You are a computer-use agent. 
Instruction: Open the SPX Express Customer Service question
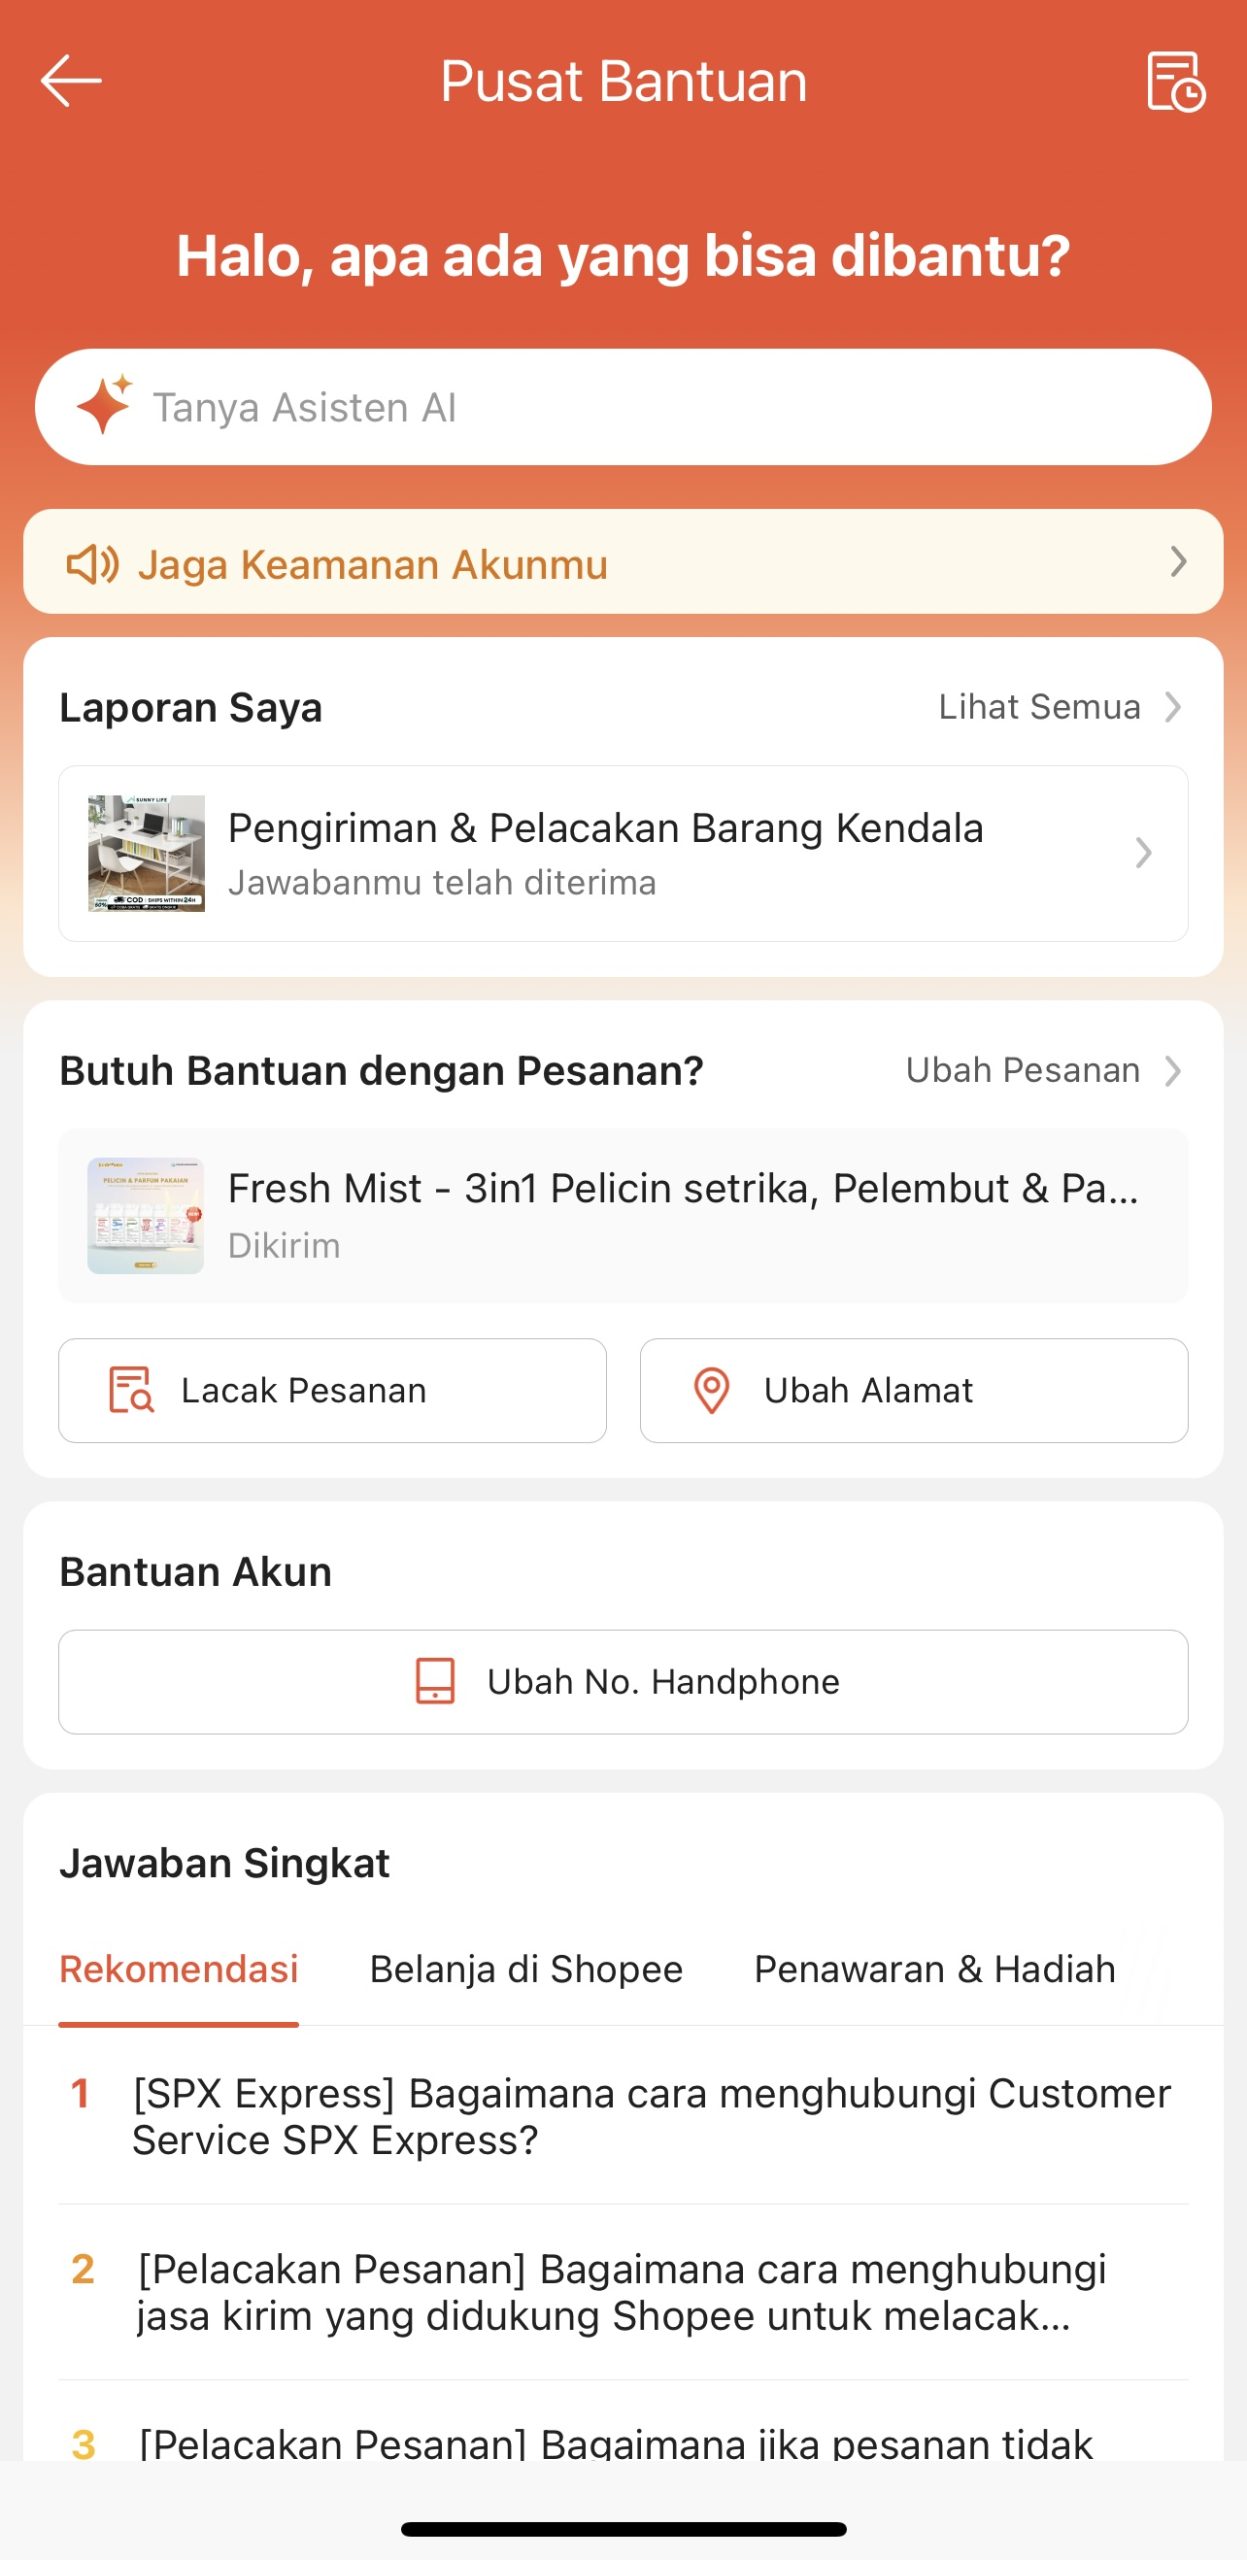click(x=650, y=2116)
